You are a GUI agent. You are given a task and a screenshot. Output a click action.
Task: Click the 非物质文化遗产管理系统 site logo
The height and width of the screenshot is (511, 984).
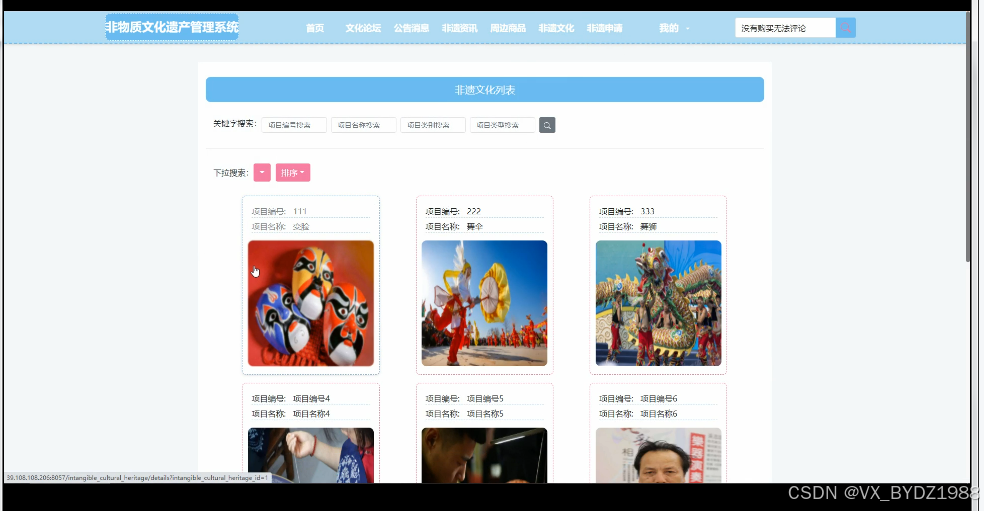click(x=172, y=28)
